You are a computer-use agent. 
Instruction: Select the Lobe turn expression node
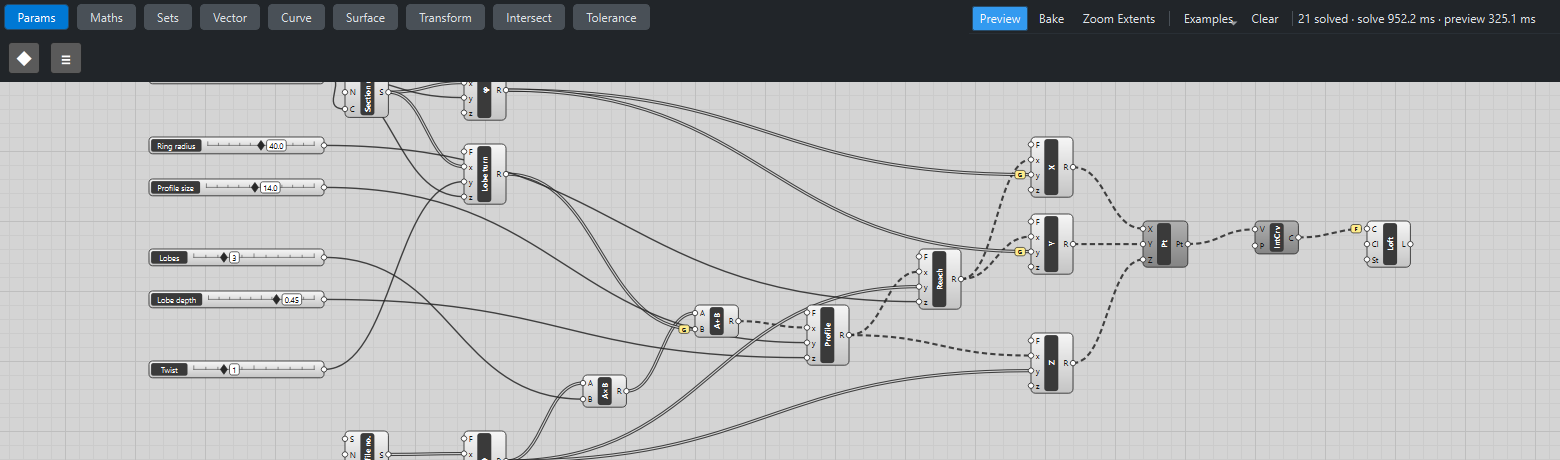[x=484, y=174]
